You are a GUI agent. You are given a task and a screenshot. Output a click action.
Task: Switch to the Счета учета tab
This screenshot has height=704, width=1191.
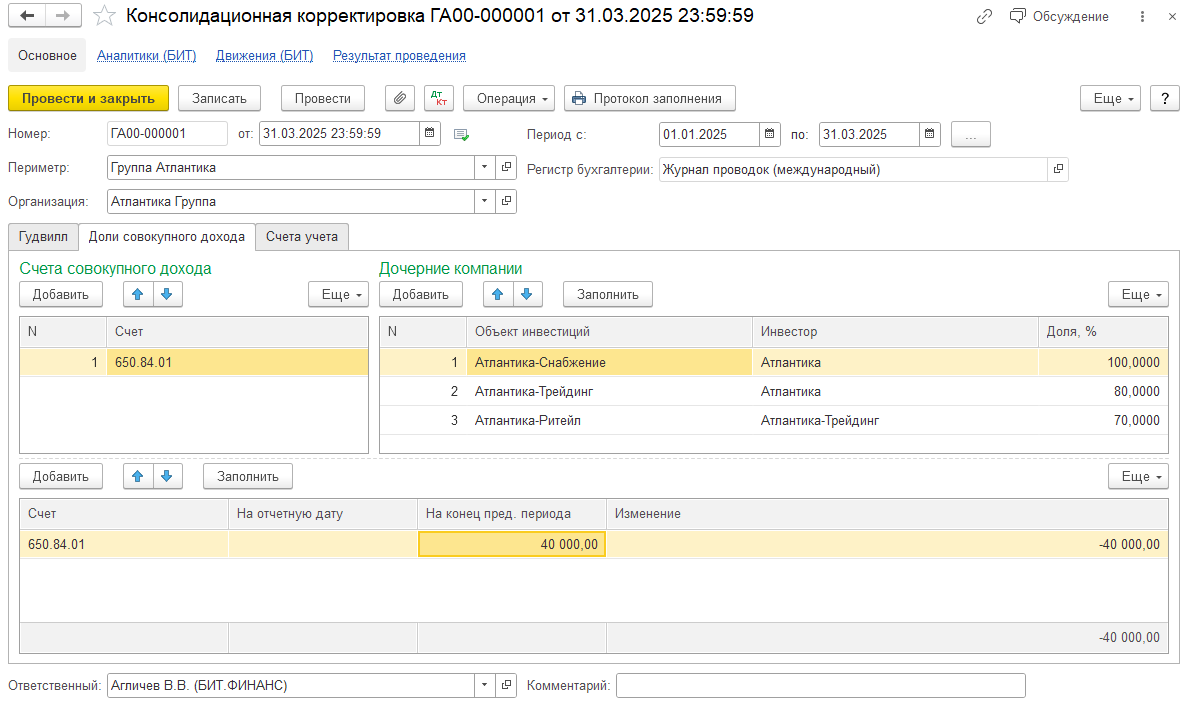point(301,237)
